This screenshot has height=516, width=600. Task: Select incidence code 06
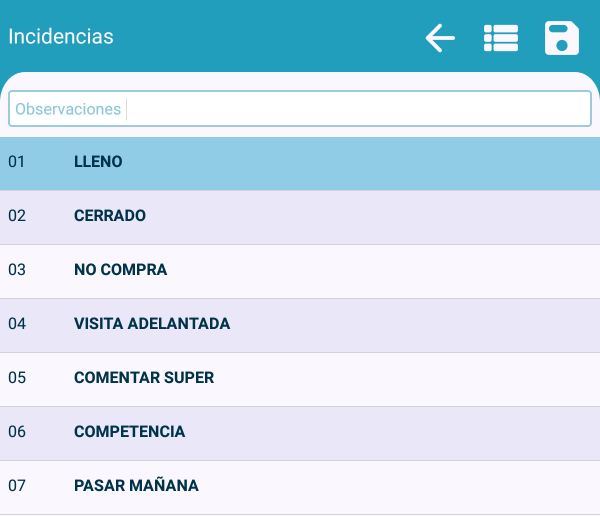[17, 432]
